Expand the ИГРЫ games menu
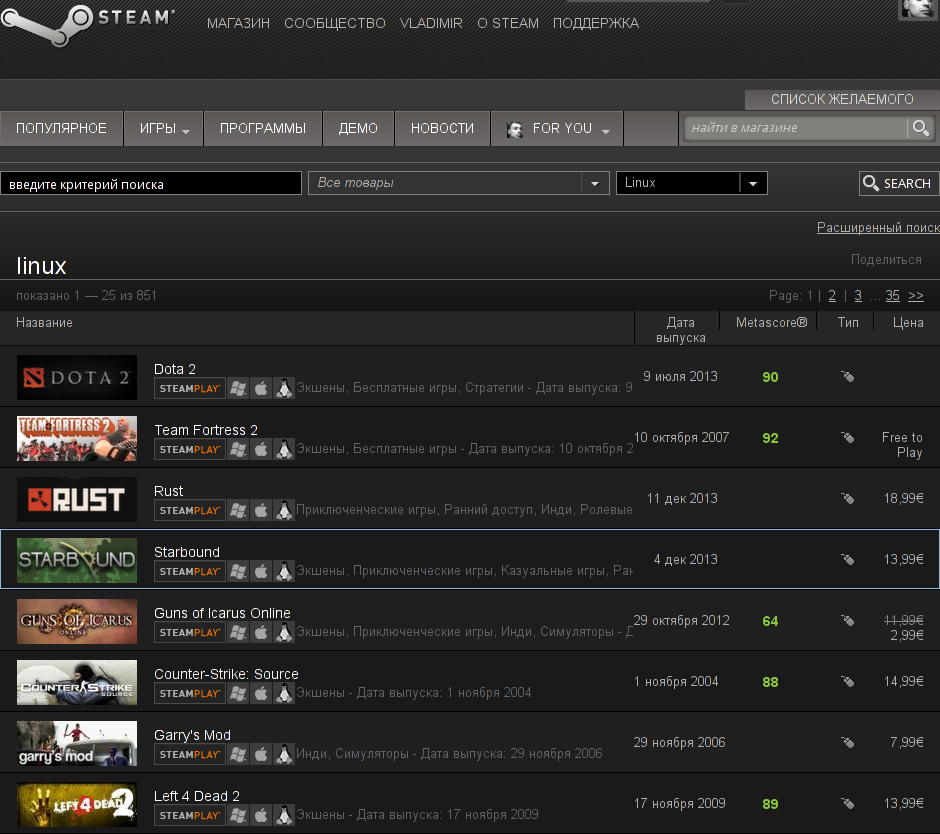Image resolution: width=940 pixels, height=834 pixels. point(164,128)
